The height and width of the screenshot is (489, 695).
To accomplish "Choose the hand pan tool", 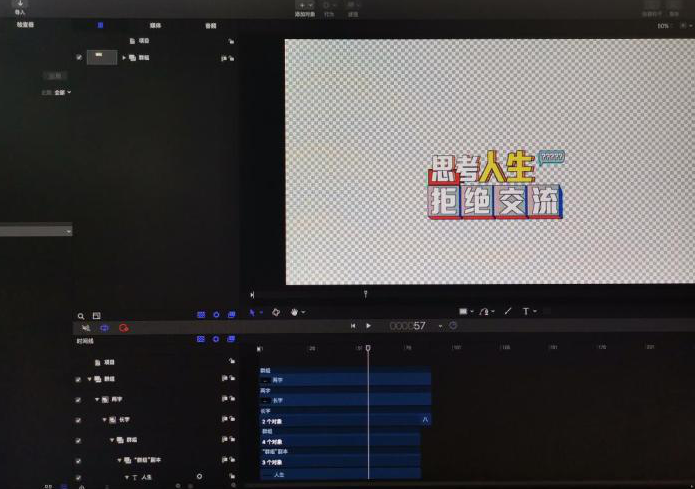I will click(x=294, y=312).
